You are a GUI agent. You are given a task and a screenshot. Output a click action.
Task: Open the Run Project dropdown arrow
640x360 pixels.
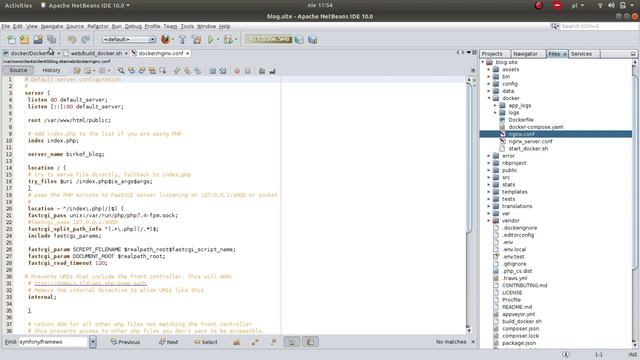218,40
